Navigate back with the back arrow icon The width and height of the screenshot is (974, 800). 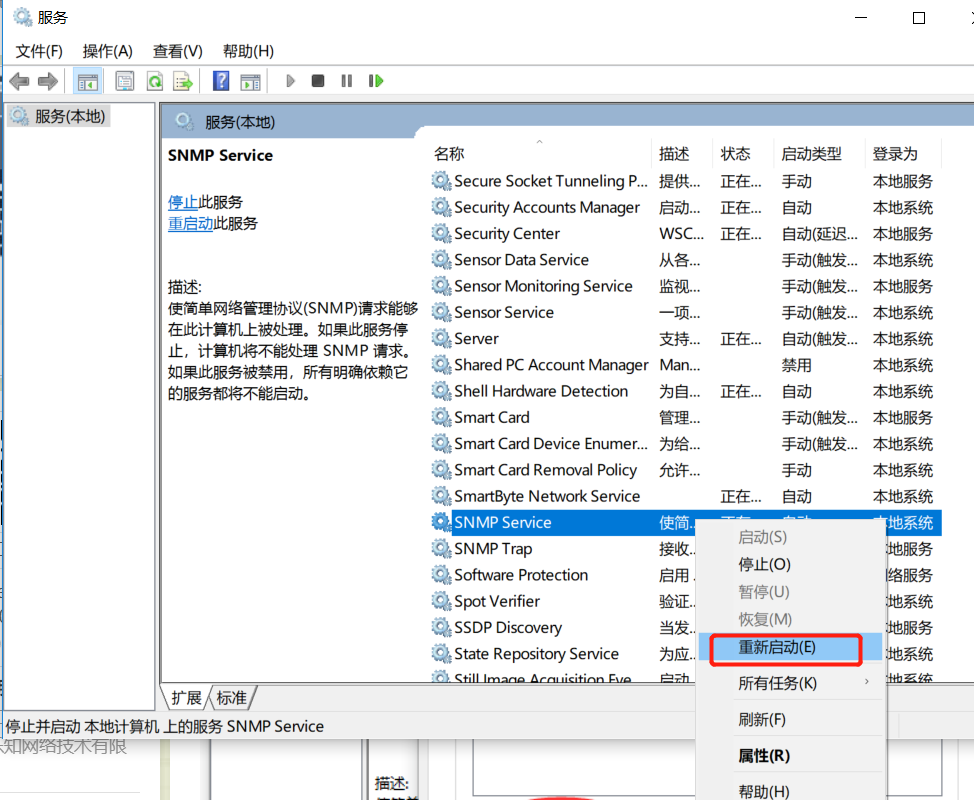point(18,80)
